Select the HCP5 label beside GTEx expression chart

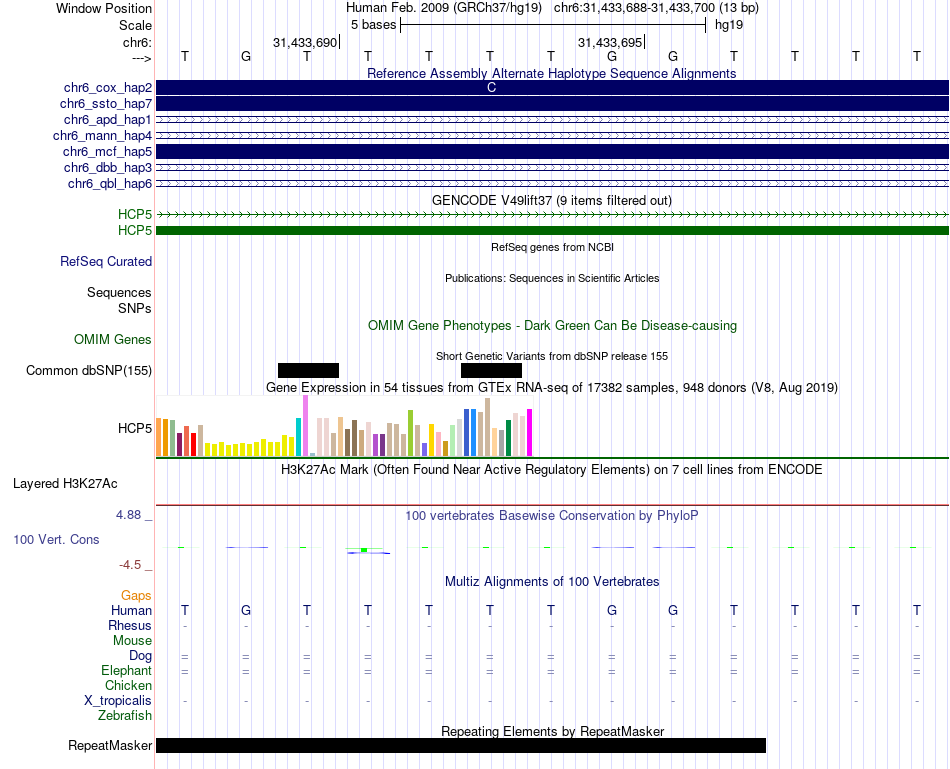click(135, 428)
